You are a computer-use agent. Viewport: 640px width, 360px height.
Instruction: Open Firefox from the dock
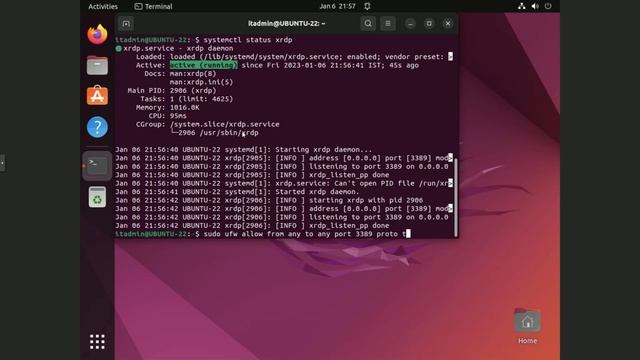click(x=97, y=34)
